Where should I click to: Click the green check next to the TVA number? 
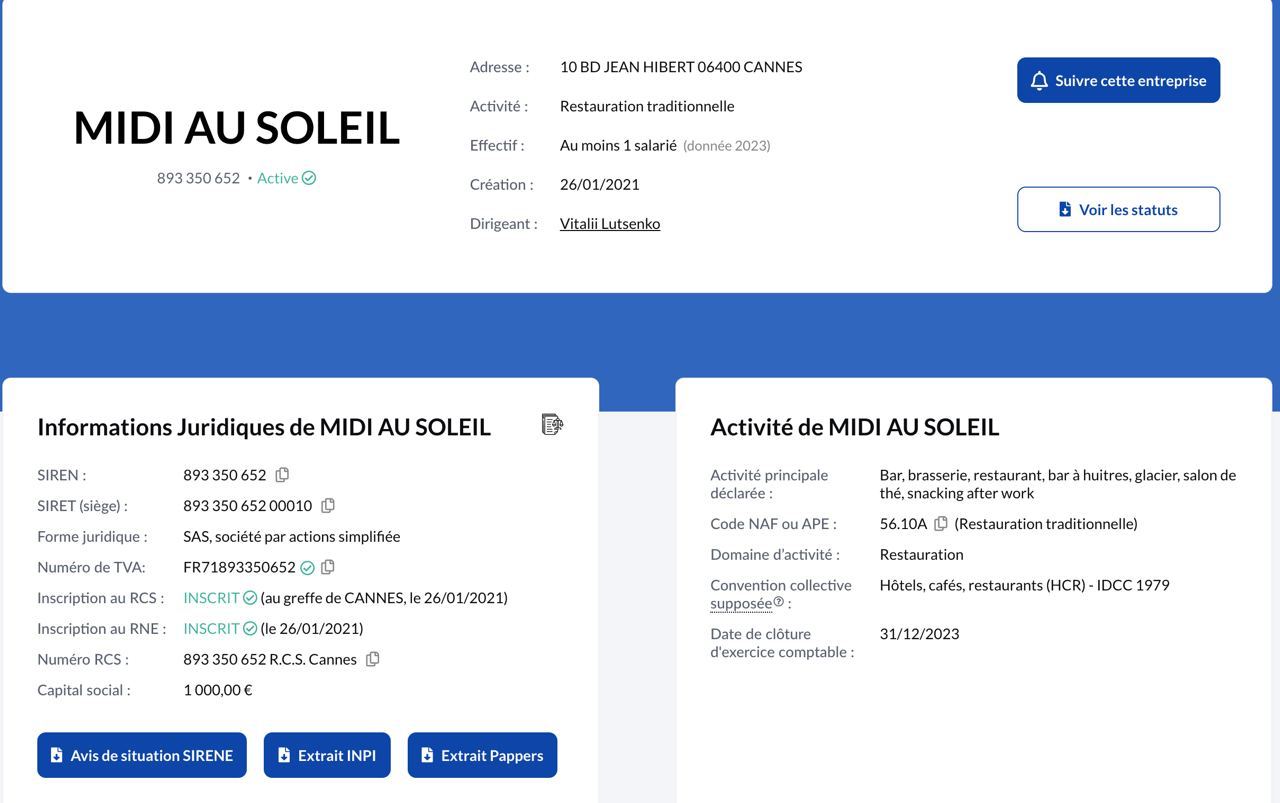[308, 566]
